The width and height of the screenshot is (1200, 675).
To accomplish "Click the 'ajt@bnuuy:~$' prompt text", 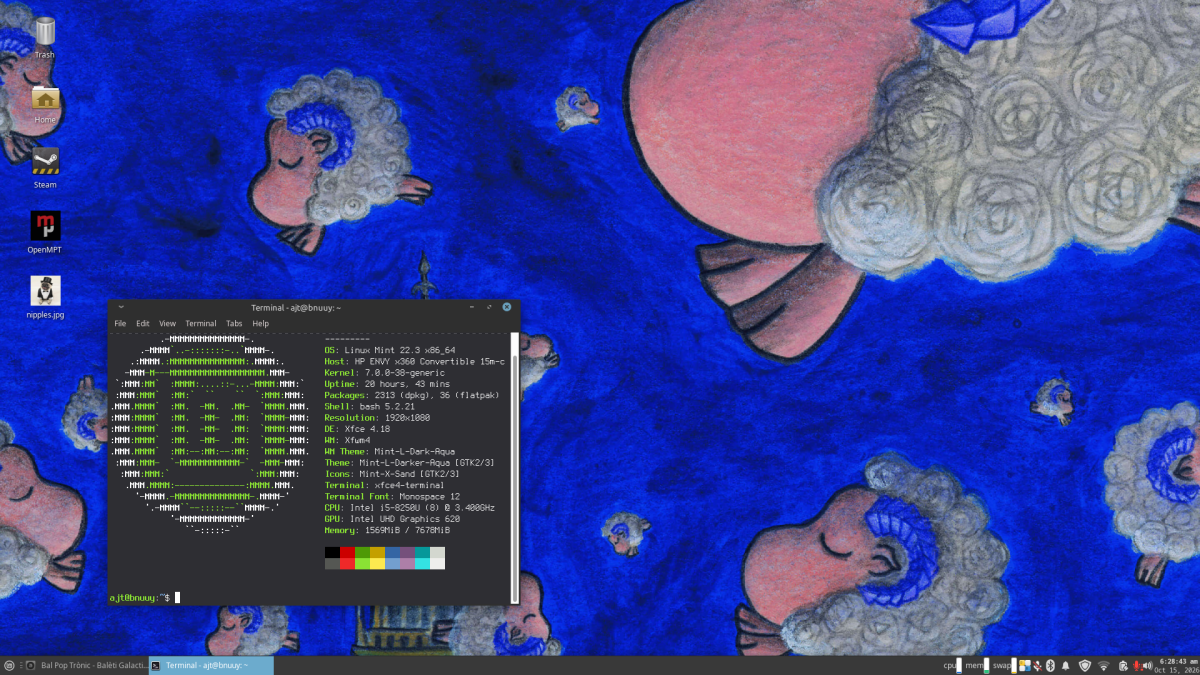I will (x=139, y=598).
